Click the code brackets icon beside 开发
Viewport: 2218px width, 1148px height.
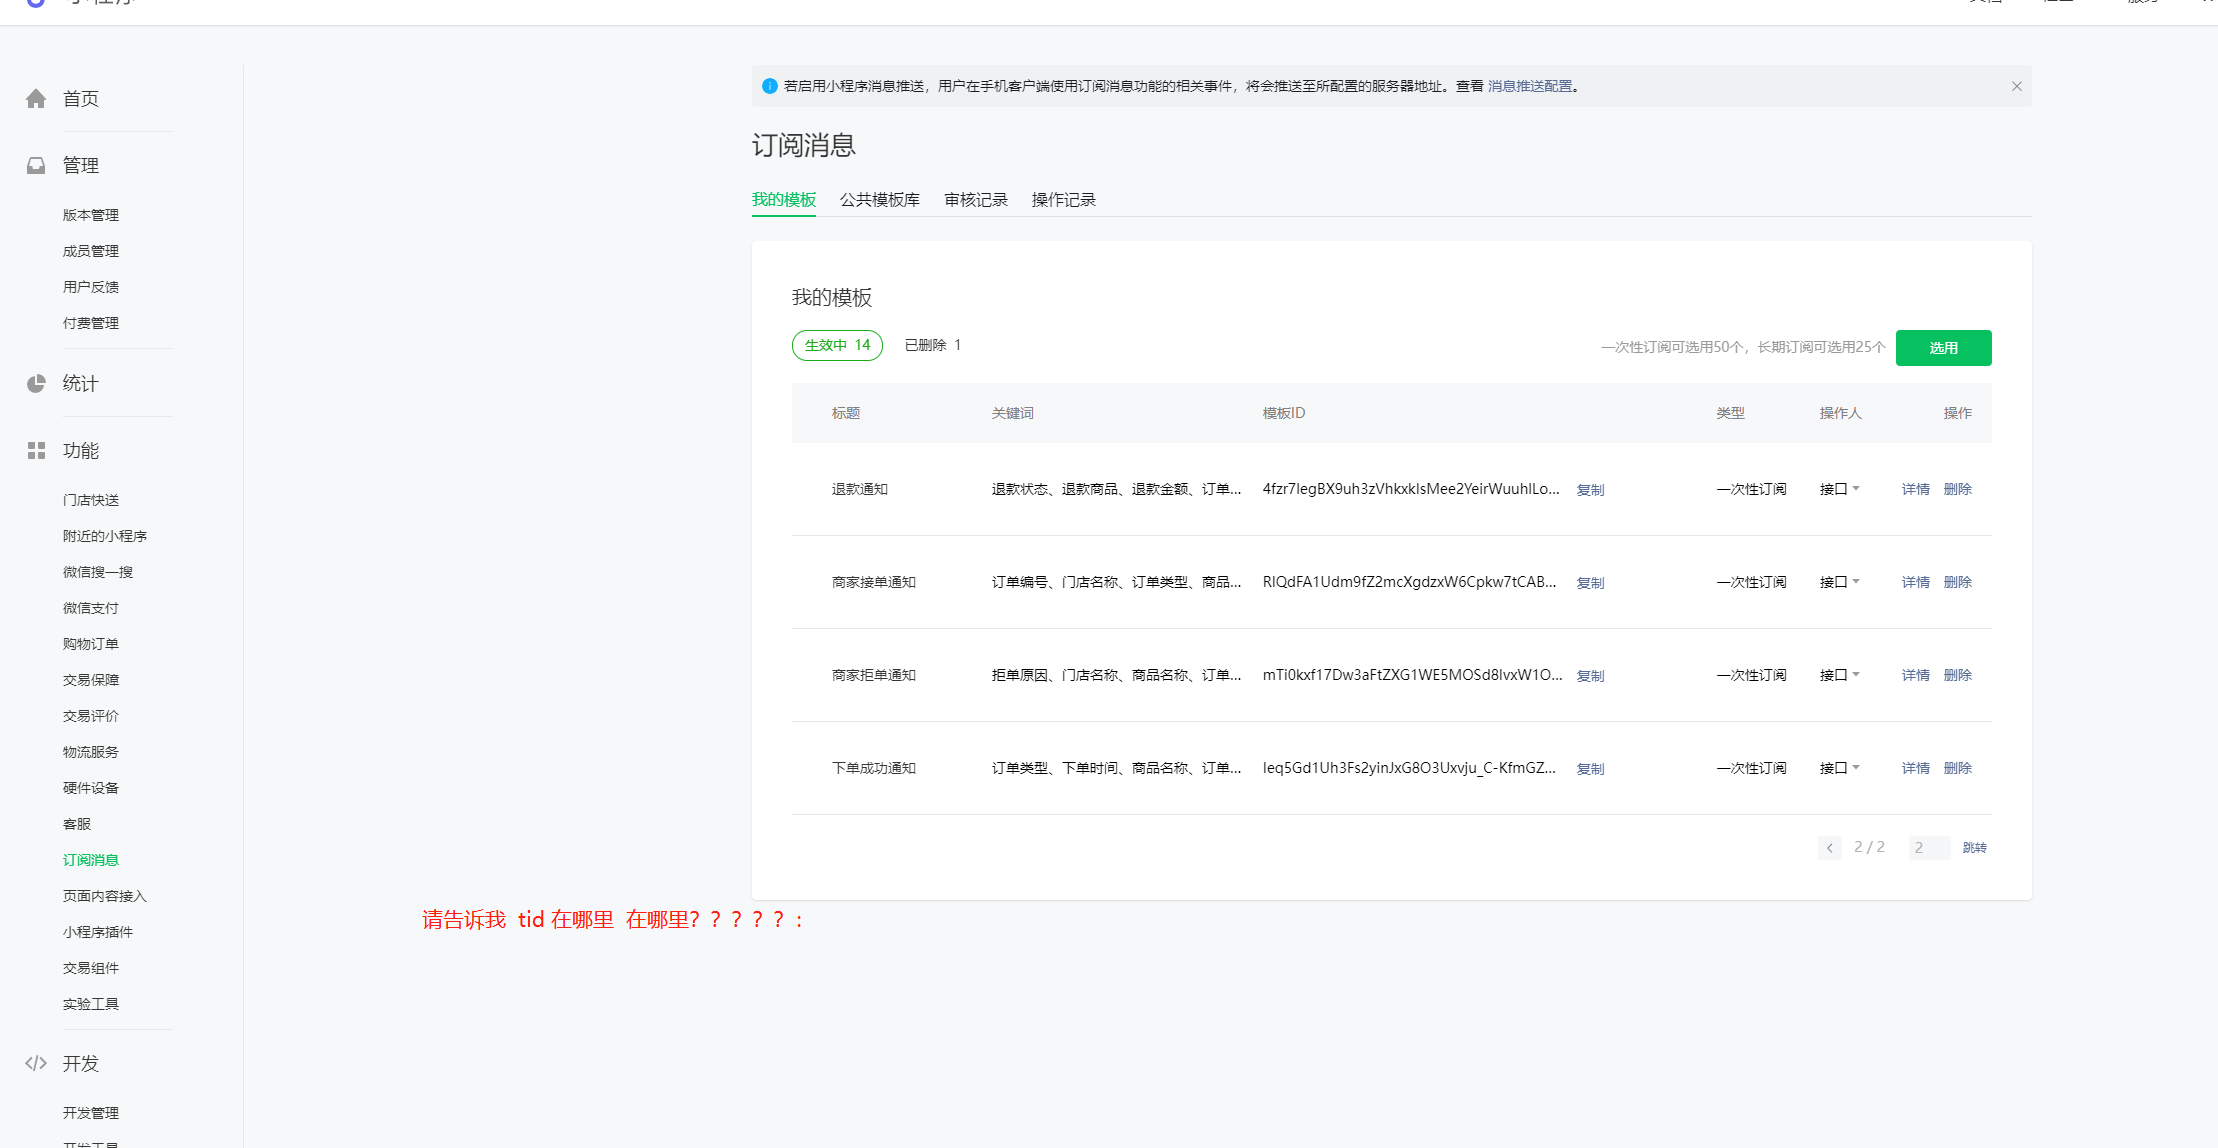(x=36, y=1063)
